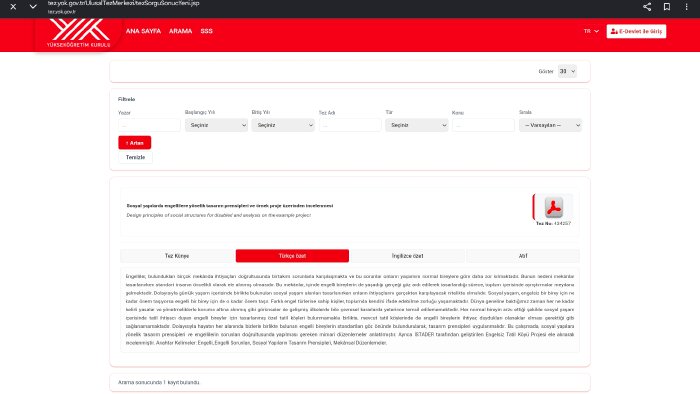Click the Yükseköğretim Kurulu logo

[79, 33]
